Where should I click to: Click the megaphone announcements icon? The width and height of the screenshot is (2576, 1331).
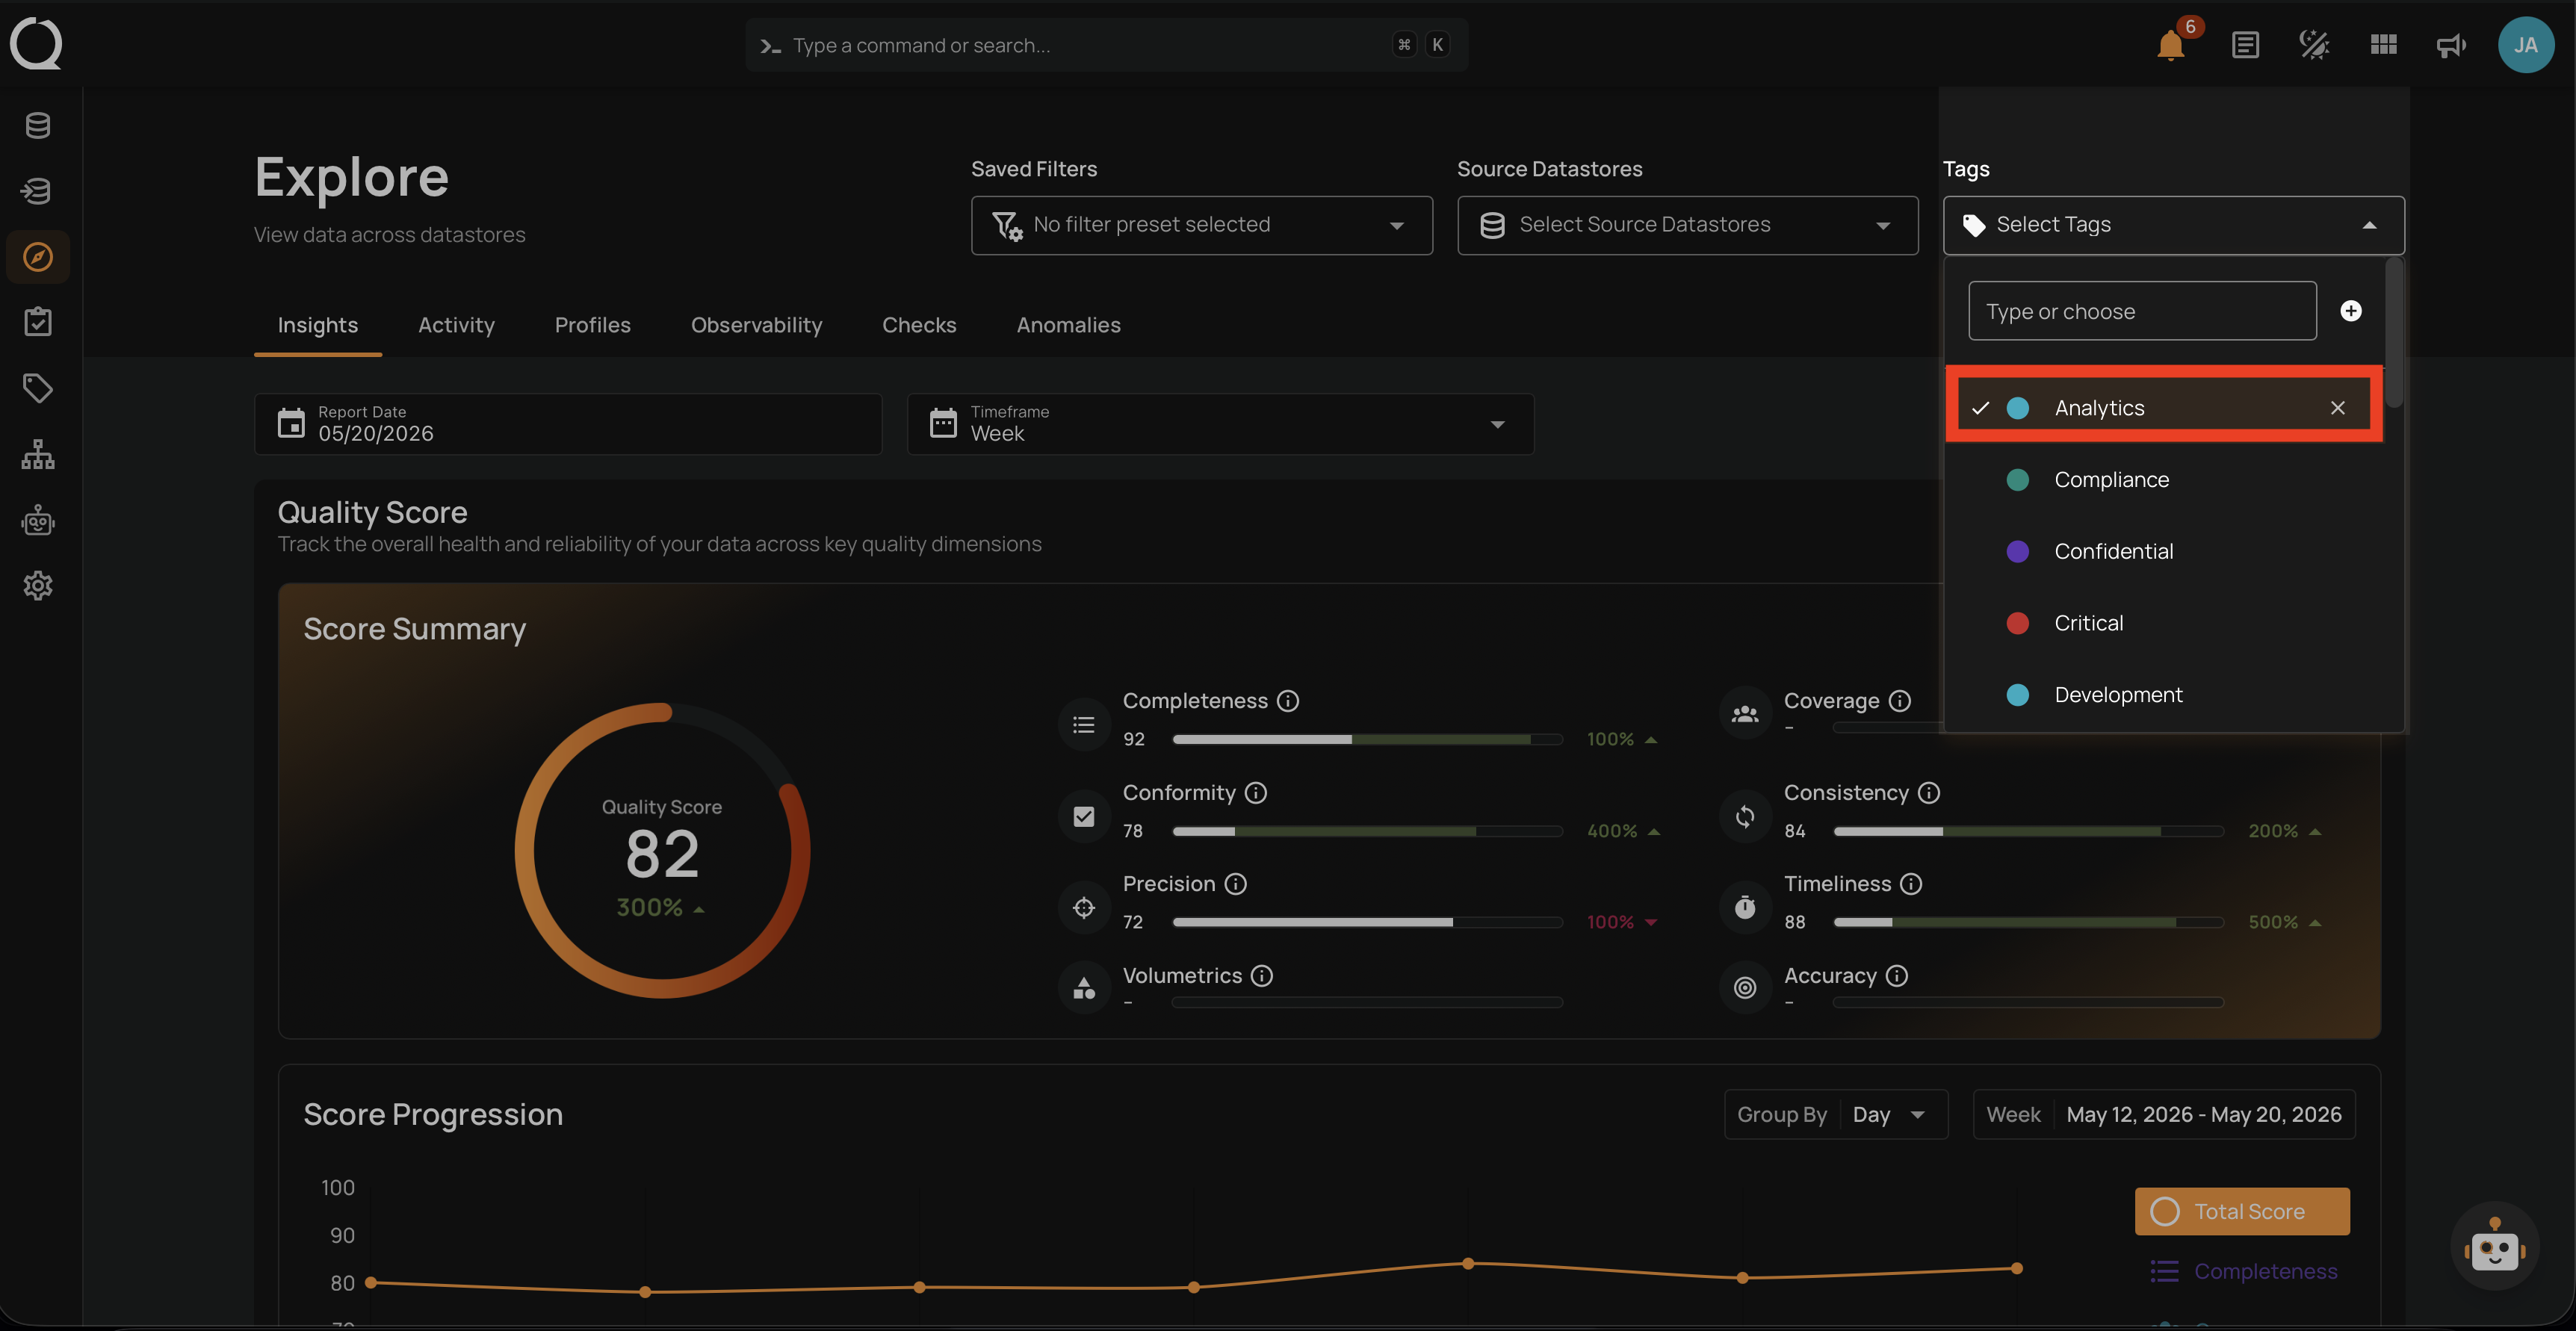2450,45
